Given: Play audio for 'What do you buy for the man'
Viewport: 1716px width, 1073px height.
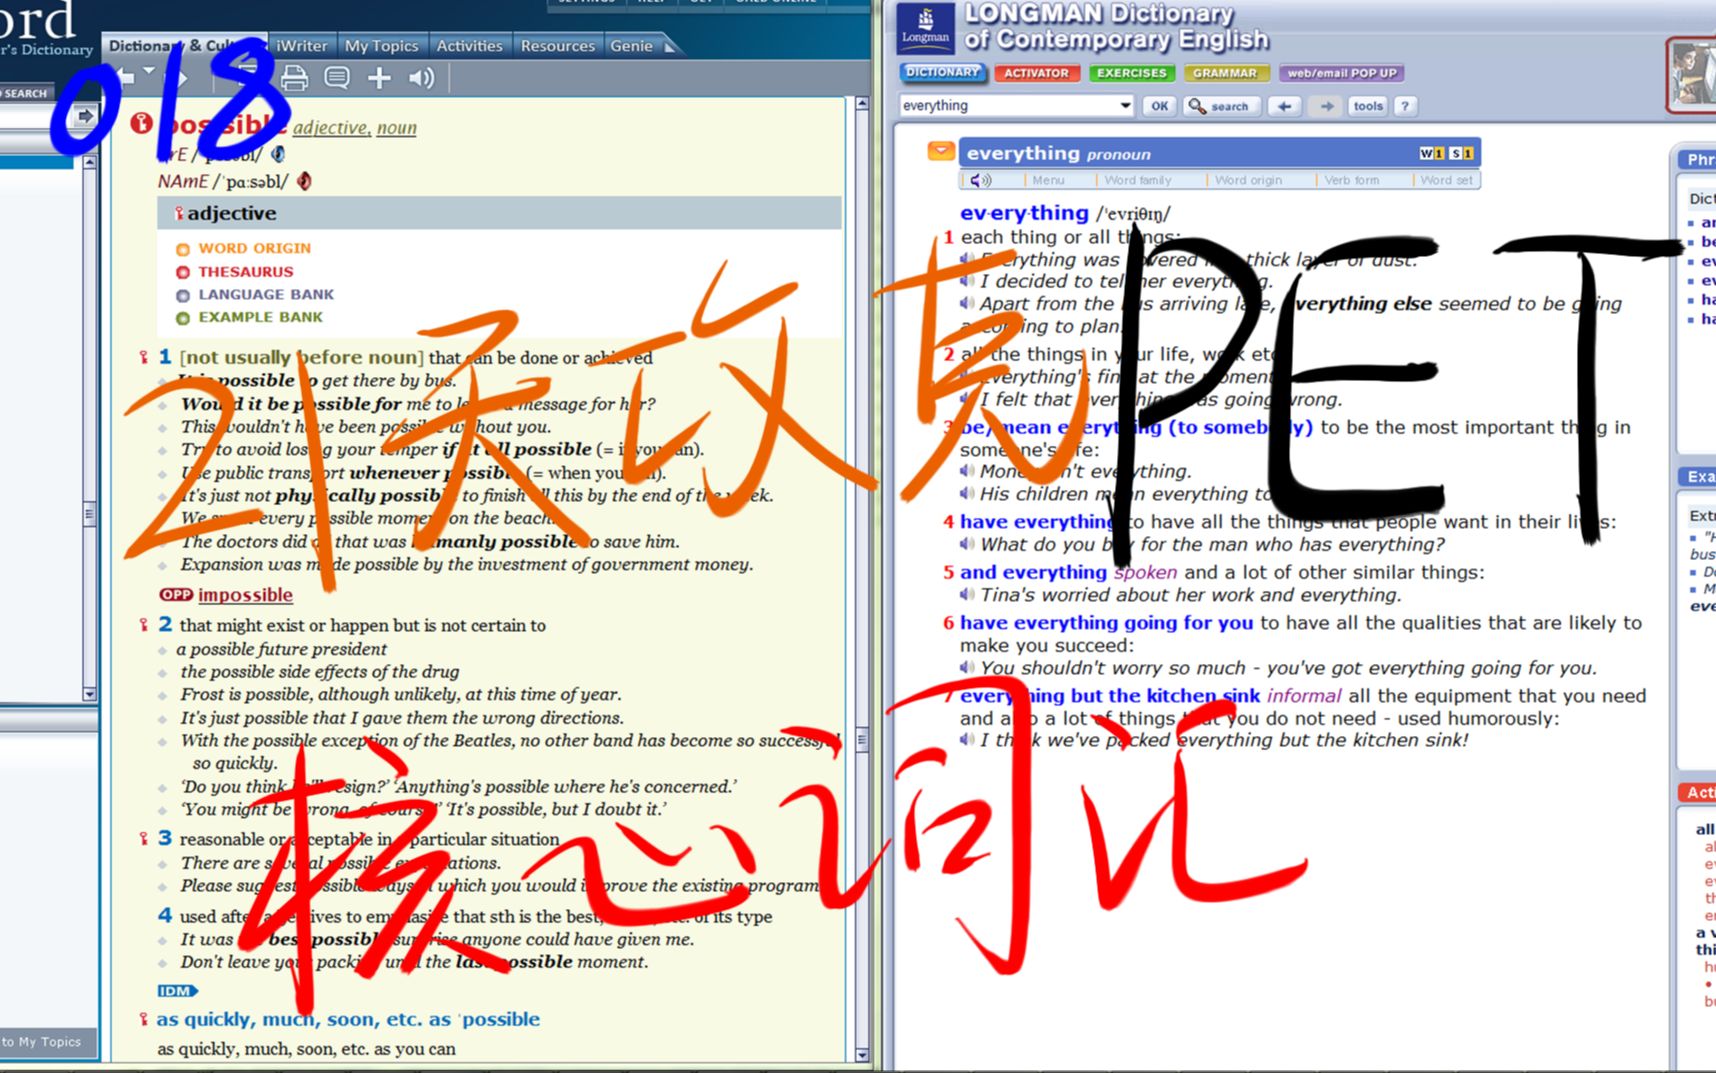Looking at the screenshot, I should point(967,544).
